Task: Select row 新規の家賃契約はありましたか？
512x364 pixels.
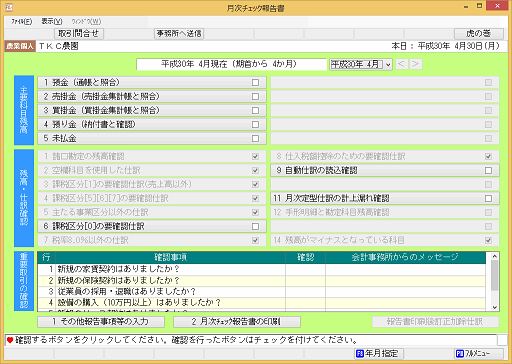Action: click(262, 269)
